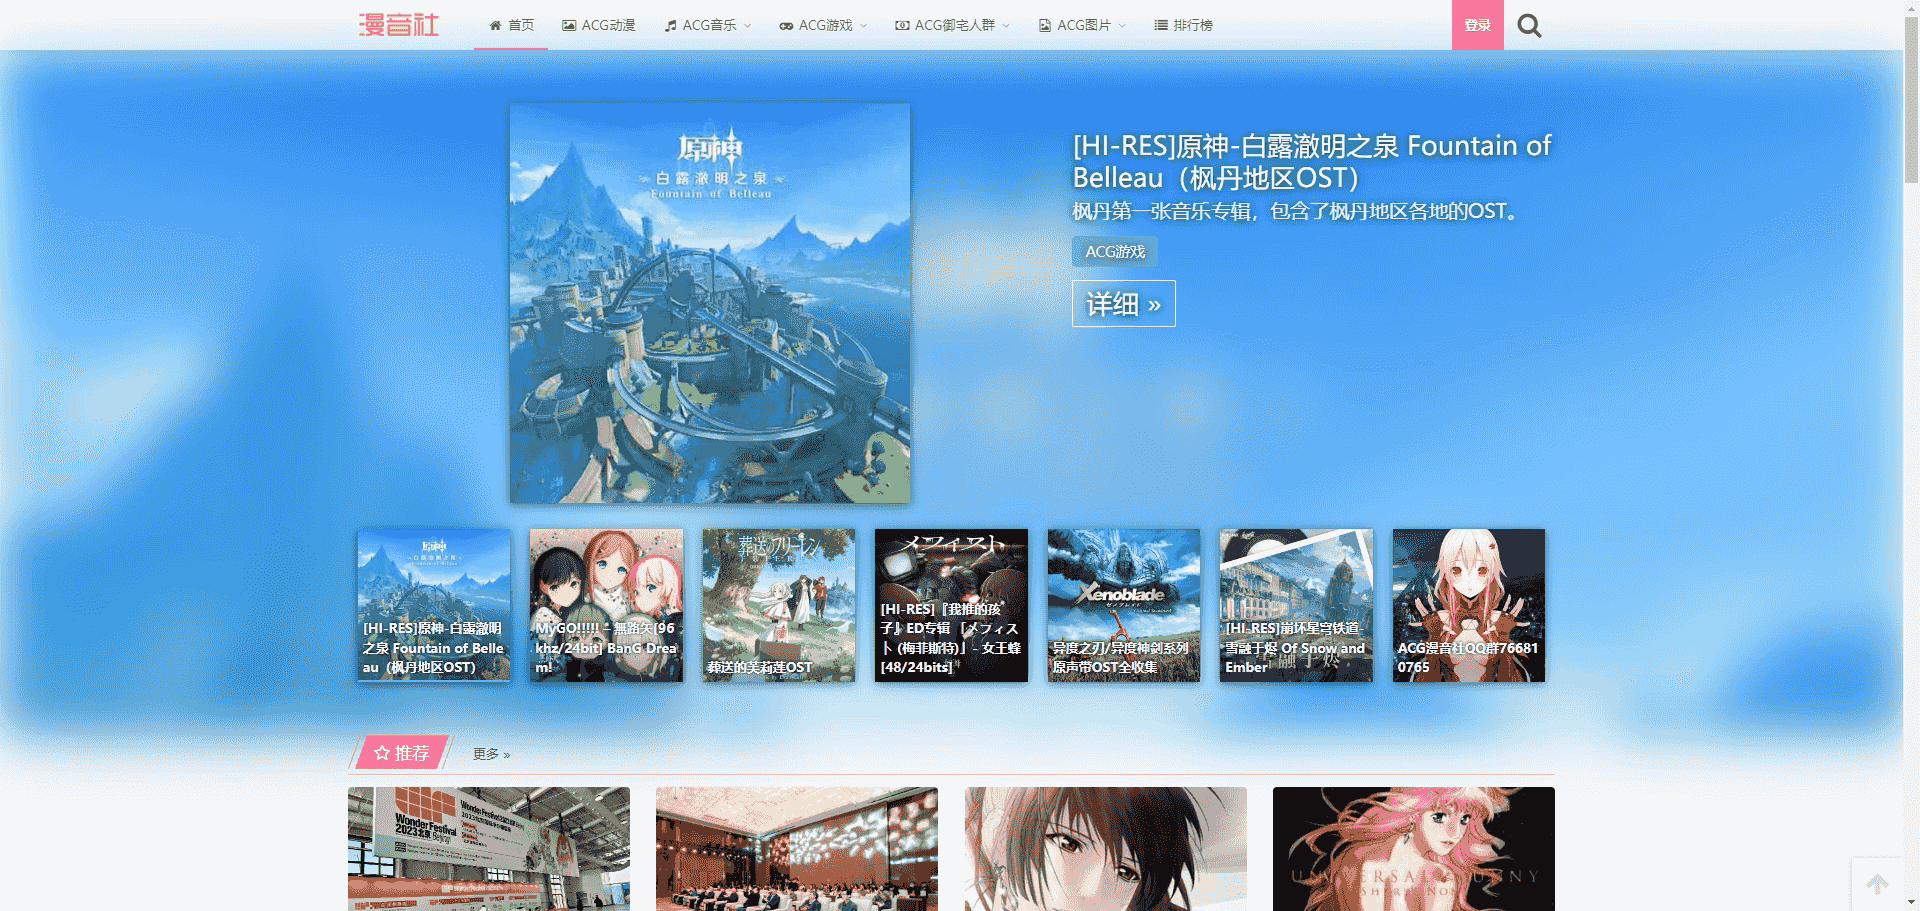Open the ACG游戏 menu item
Viewport: 1920px width, 911px height.
click(x=824, y=25)
